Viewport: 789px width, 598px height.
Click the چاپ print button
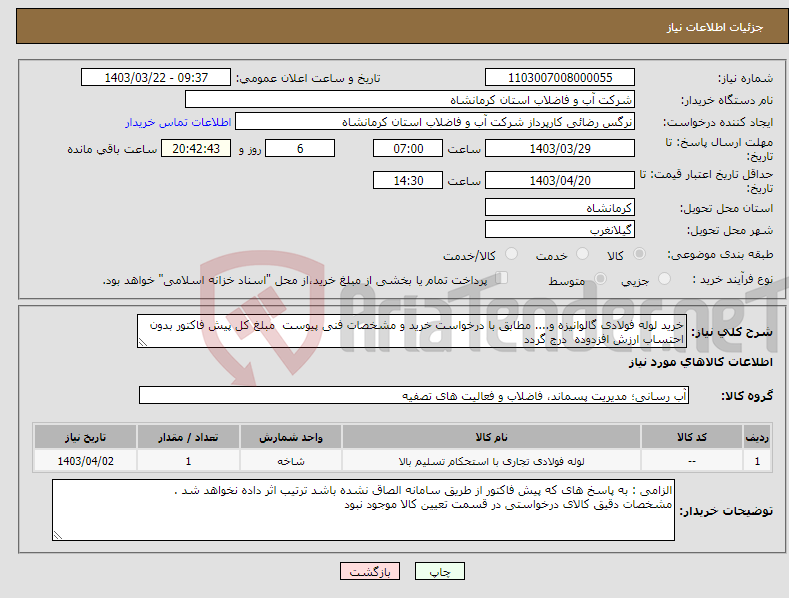click(440, 571)
